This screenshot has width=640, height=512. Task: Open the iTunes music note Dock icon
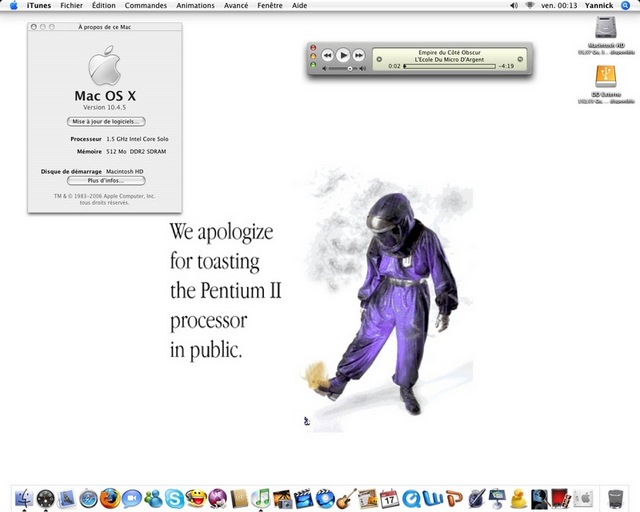[x=261, y=497]
